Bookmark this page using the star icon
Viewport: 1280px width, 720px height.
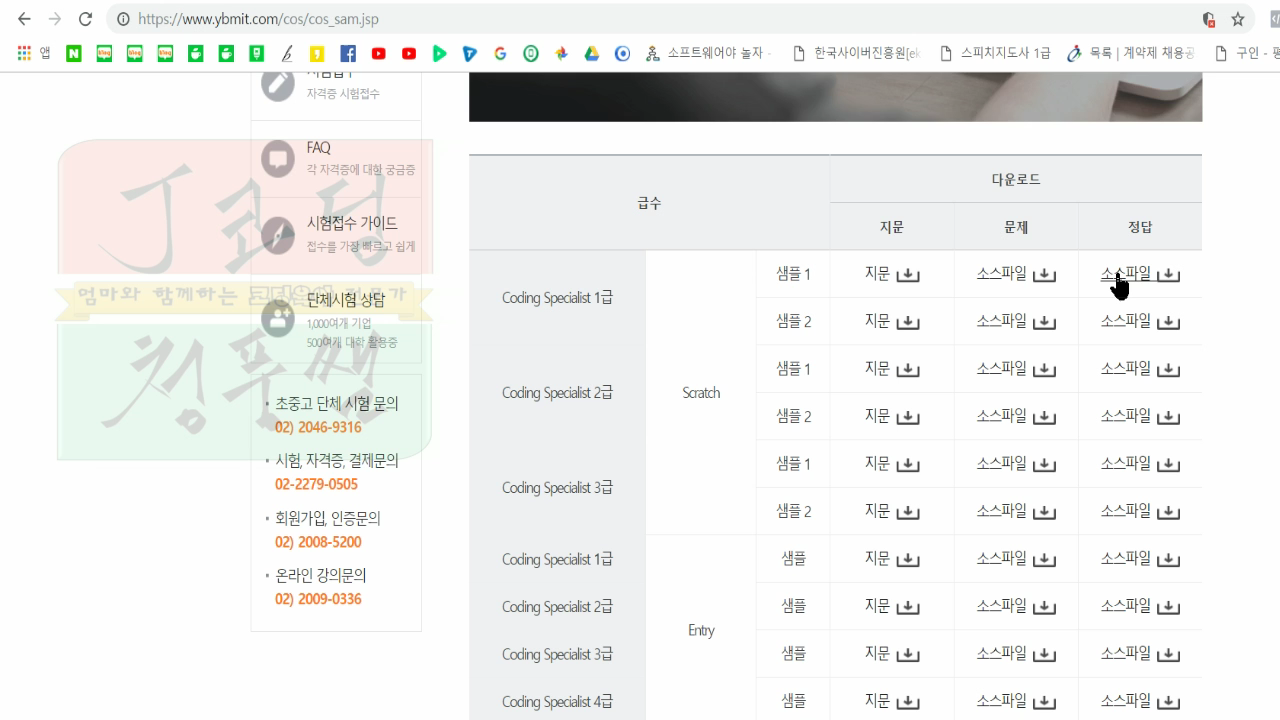pyautogui.click(x=1238, y=18)
